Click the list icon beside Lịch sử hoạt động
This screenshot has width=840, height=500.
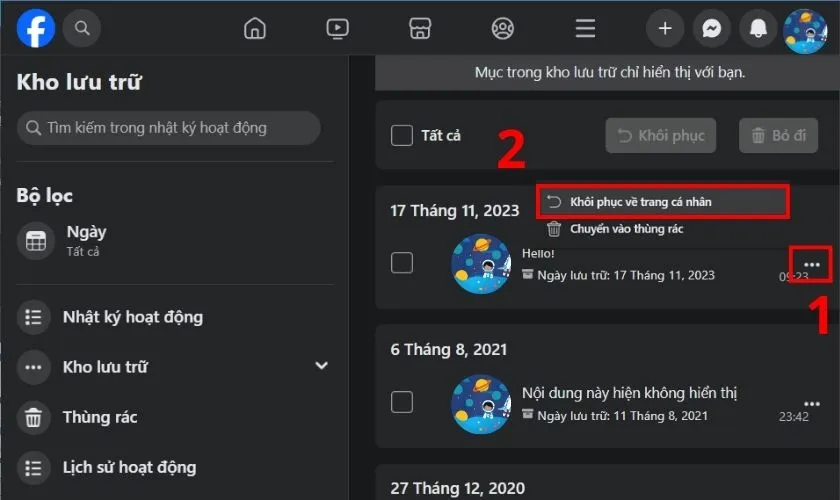pyautogui.click(x=33, y=468)
